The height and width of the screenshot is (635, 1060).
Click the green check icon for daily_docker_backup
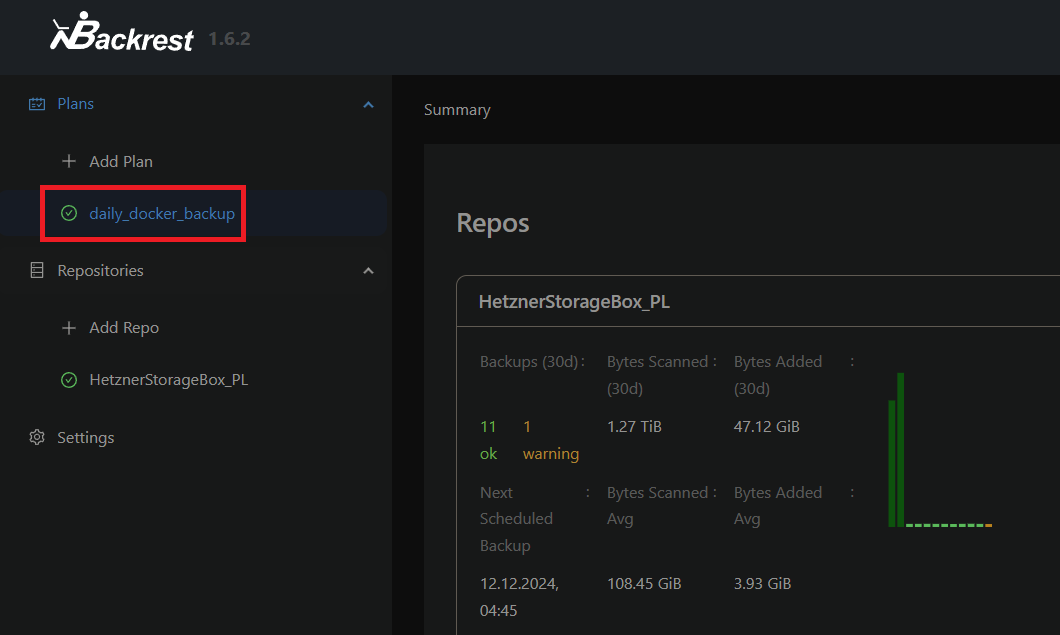coord(69,213)
